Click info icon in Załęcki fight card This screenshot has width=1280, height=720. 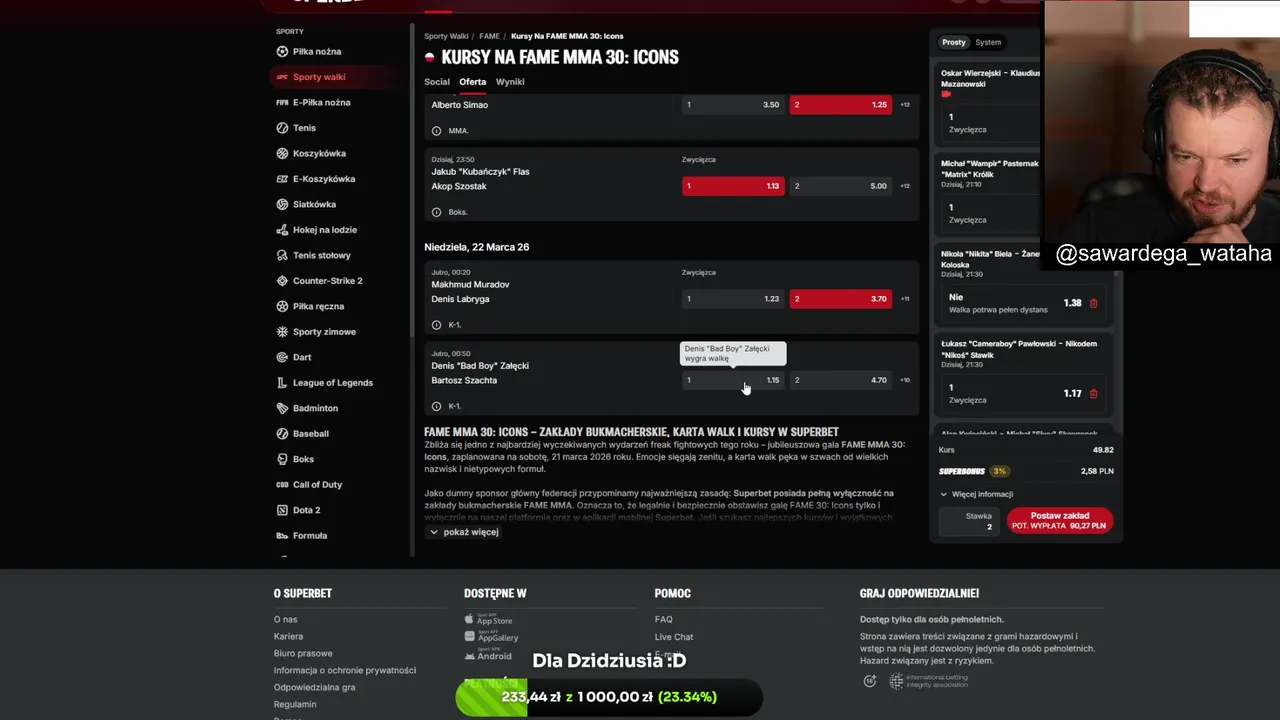436,406
